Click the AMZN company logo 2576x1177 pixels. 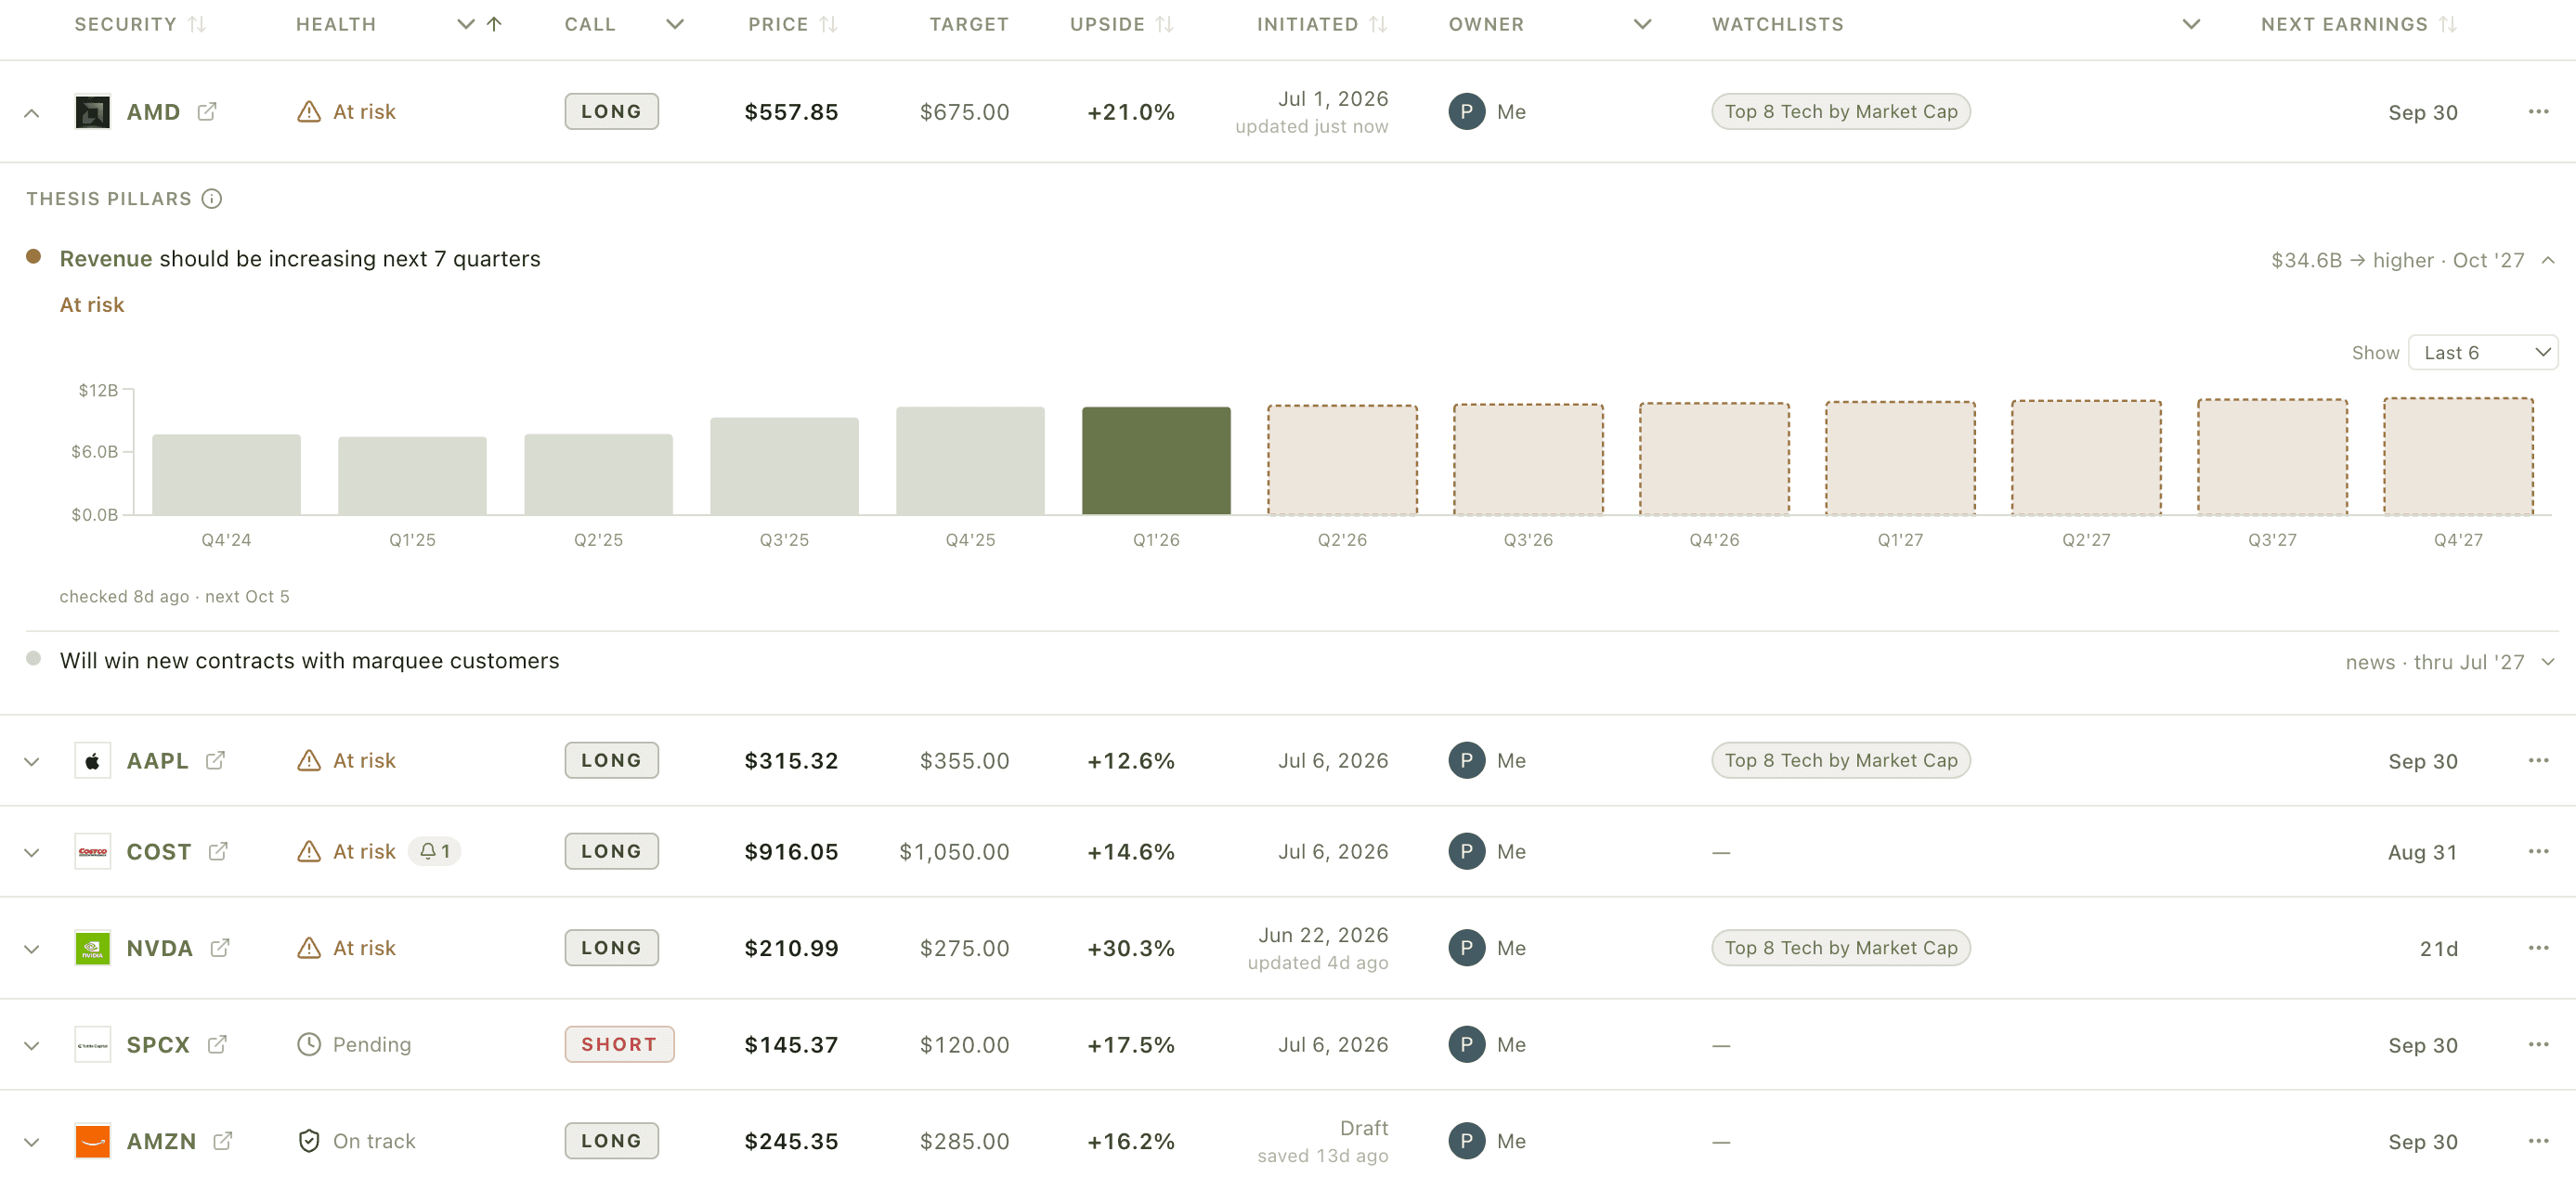pyautogui.click(x=93, y=1140)
